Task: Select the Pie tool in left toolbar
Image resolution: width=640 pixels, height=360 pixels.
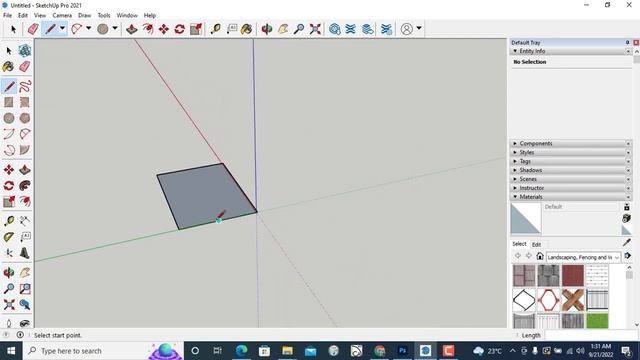Action: click(25, 150)
